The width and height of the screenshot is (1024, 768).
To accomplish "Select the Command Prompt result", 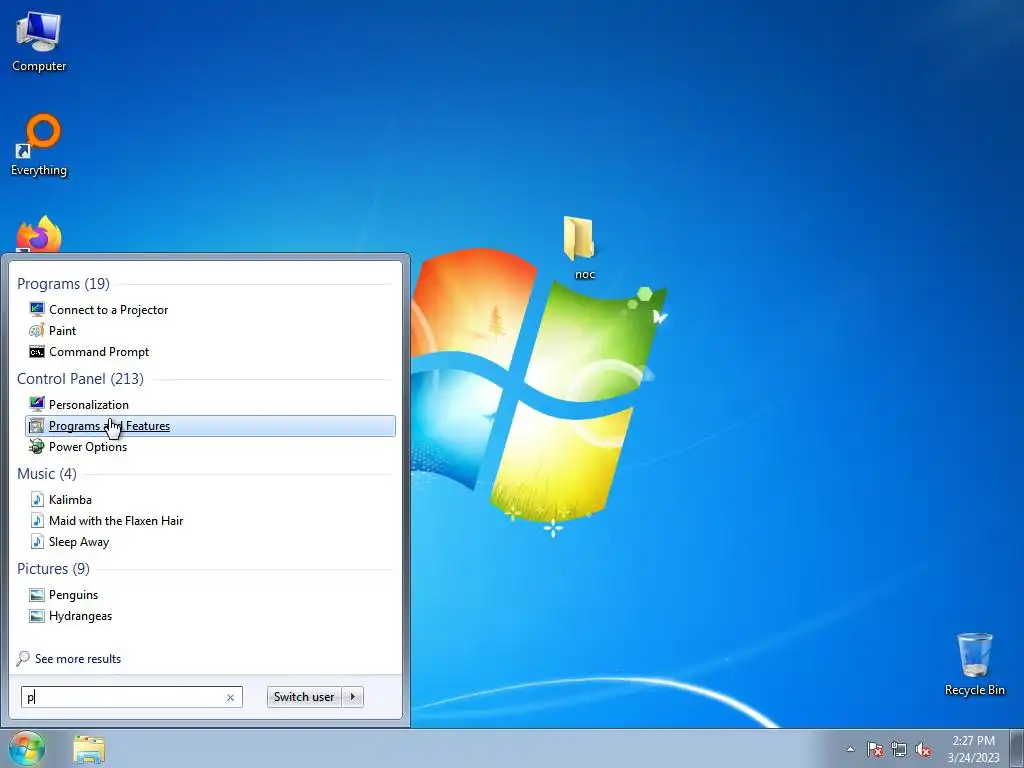I will point(210,352).
